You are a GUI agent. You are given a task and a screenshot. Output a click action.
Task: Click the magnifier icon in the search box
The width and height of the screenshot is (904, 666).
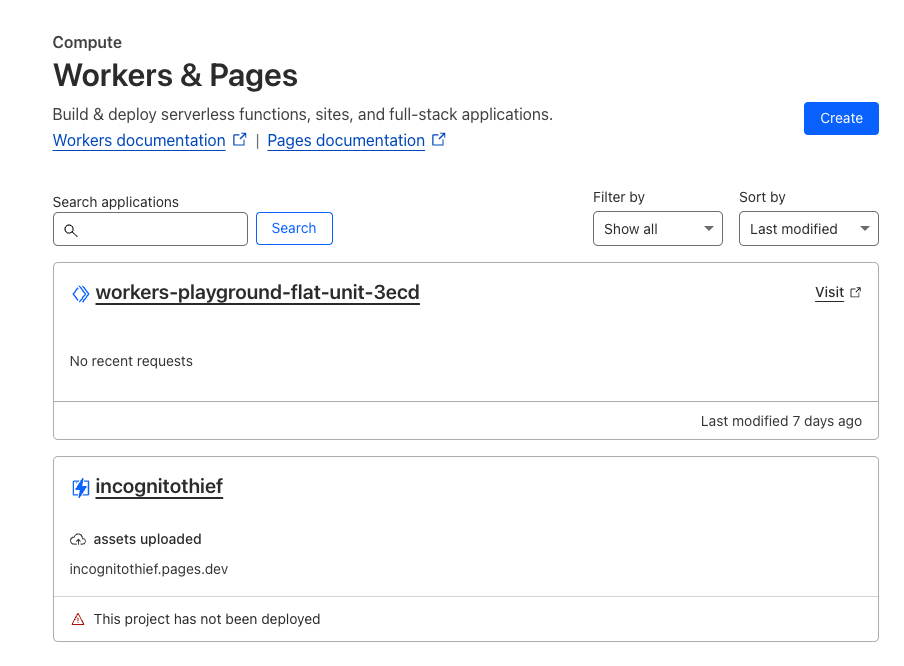click(x=71, y=231)
